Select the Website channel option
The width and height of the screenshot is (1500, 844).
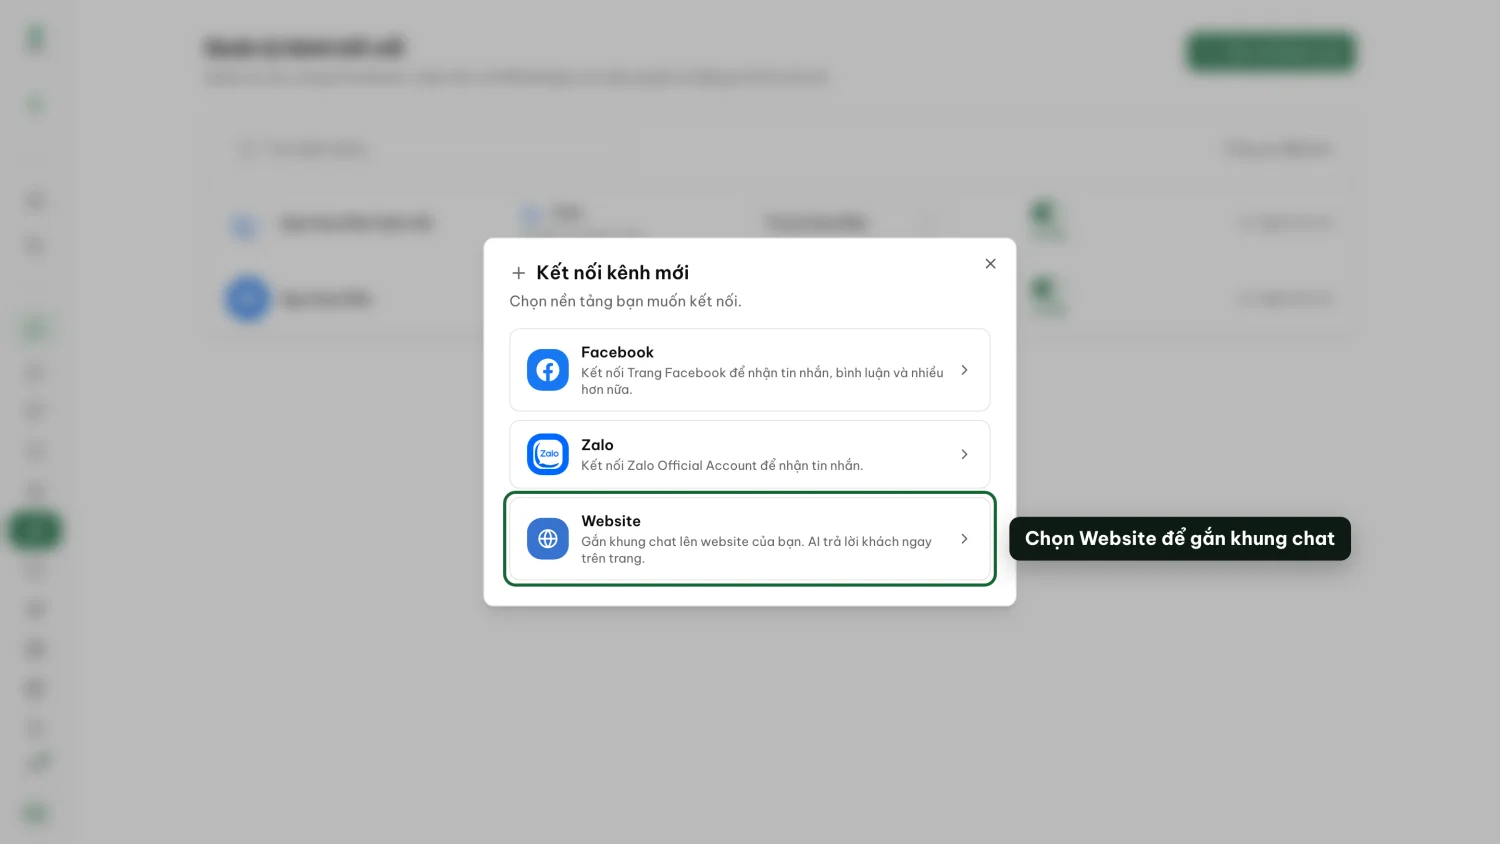[x=749, y=539]
